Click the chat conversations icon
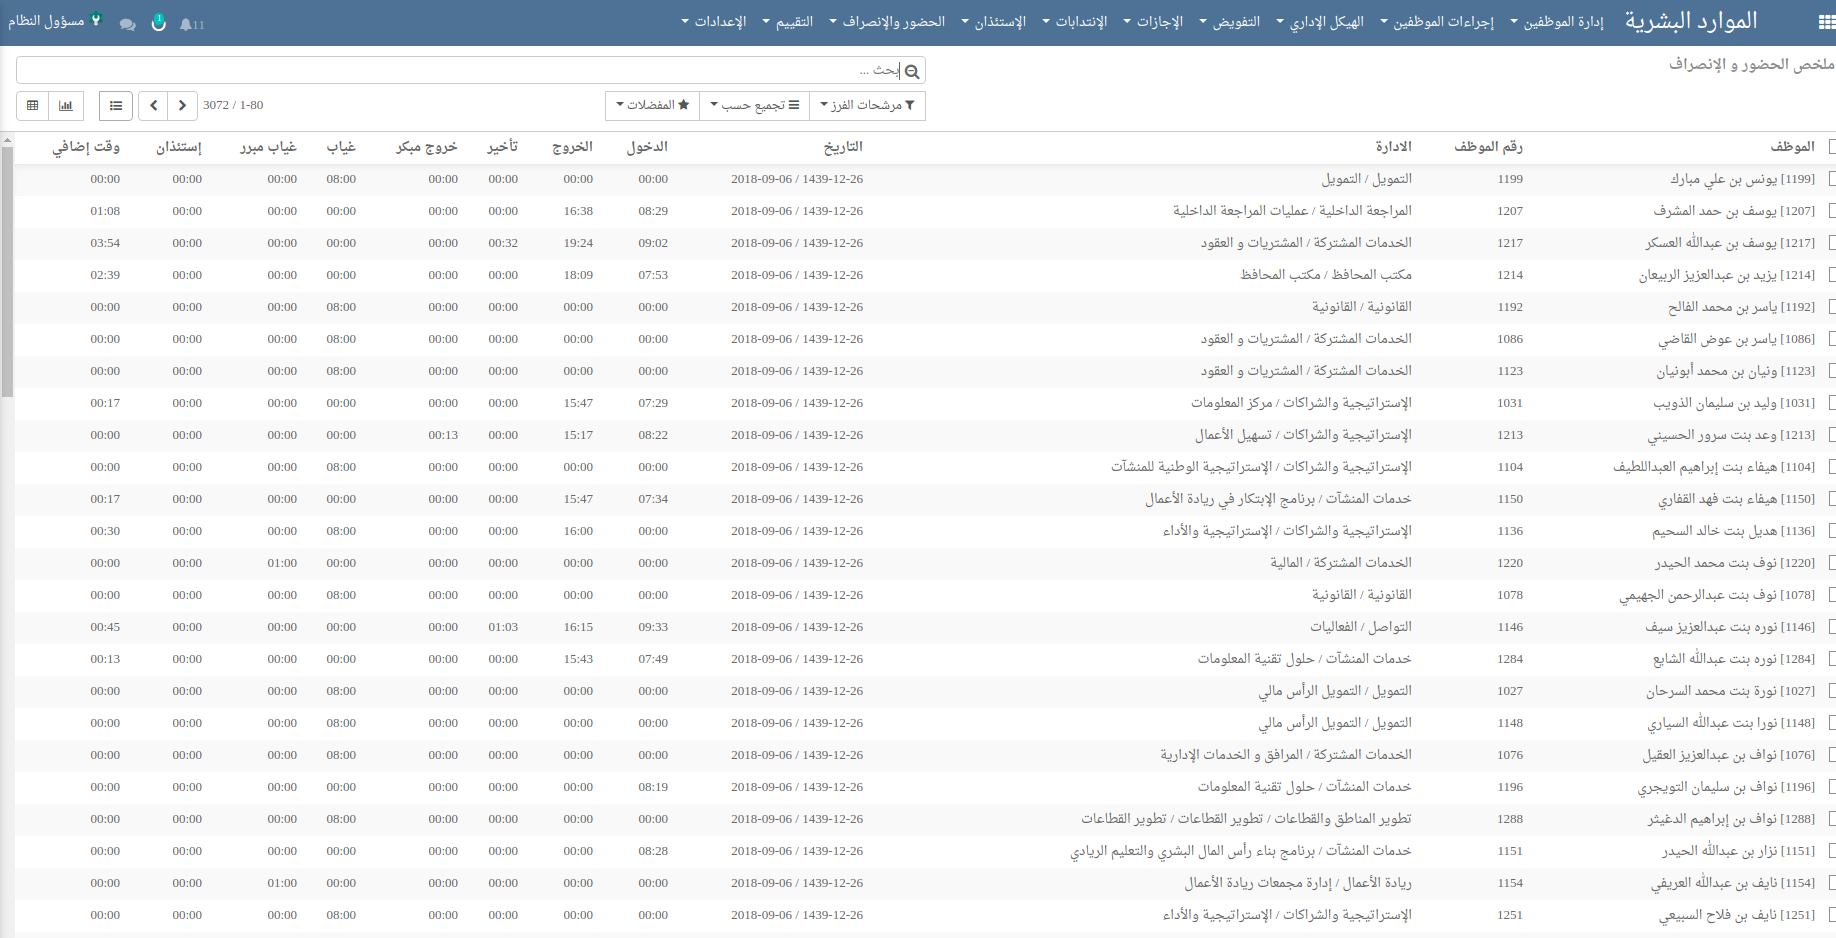1836x938 pixels. (127, 24)
